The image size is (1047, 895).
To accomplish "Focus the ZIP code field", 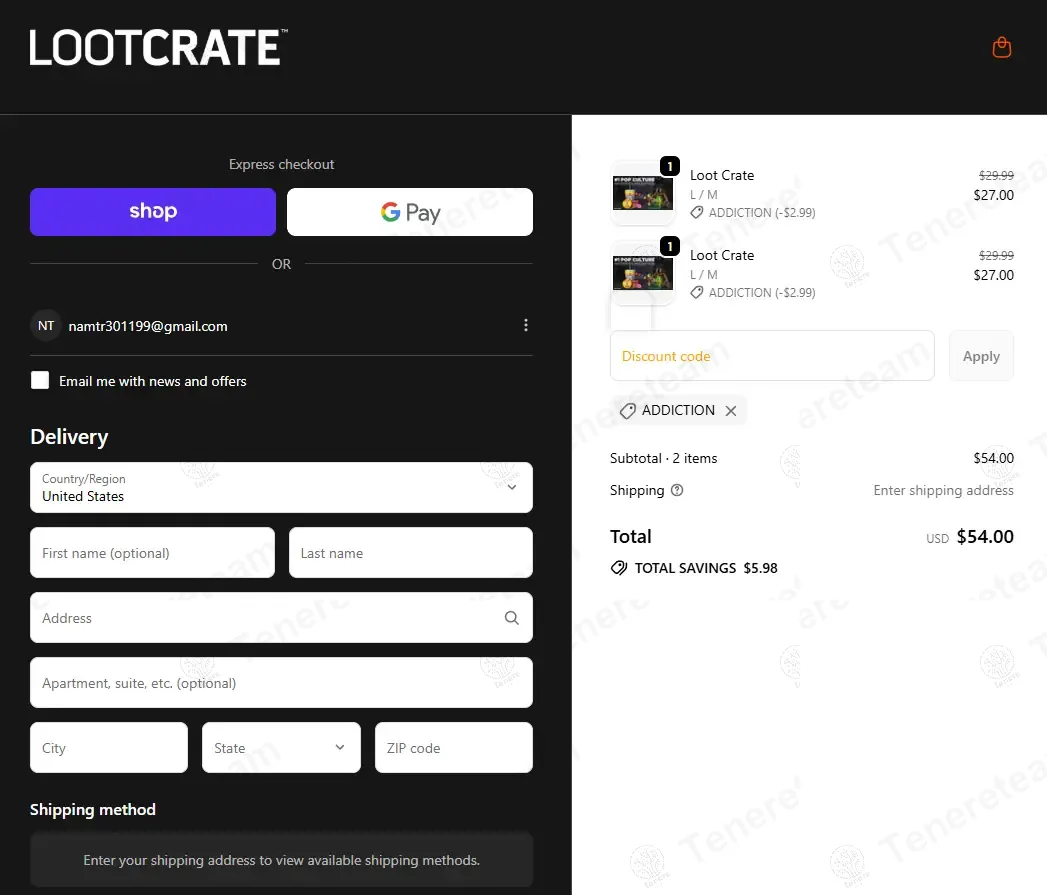I will 453,747.
